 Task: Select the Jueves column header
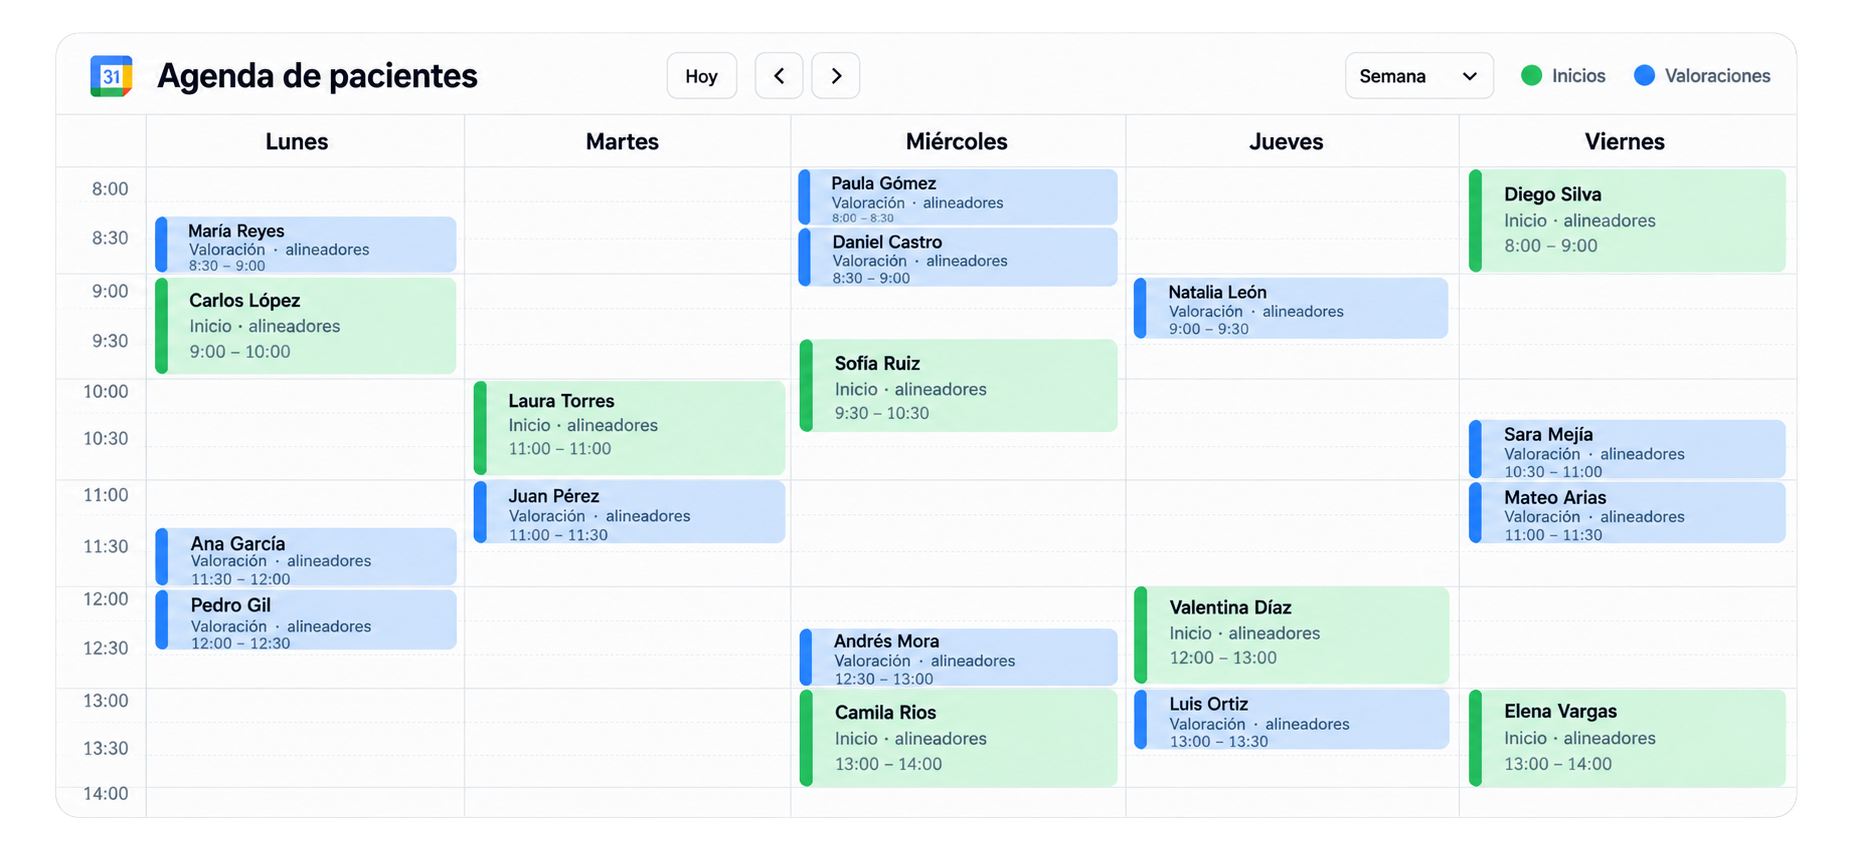pyautogui.click(x=1286, y=142)
